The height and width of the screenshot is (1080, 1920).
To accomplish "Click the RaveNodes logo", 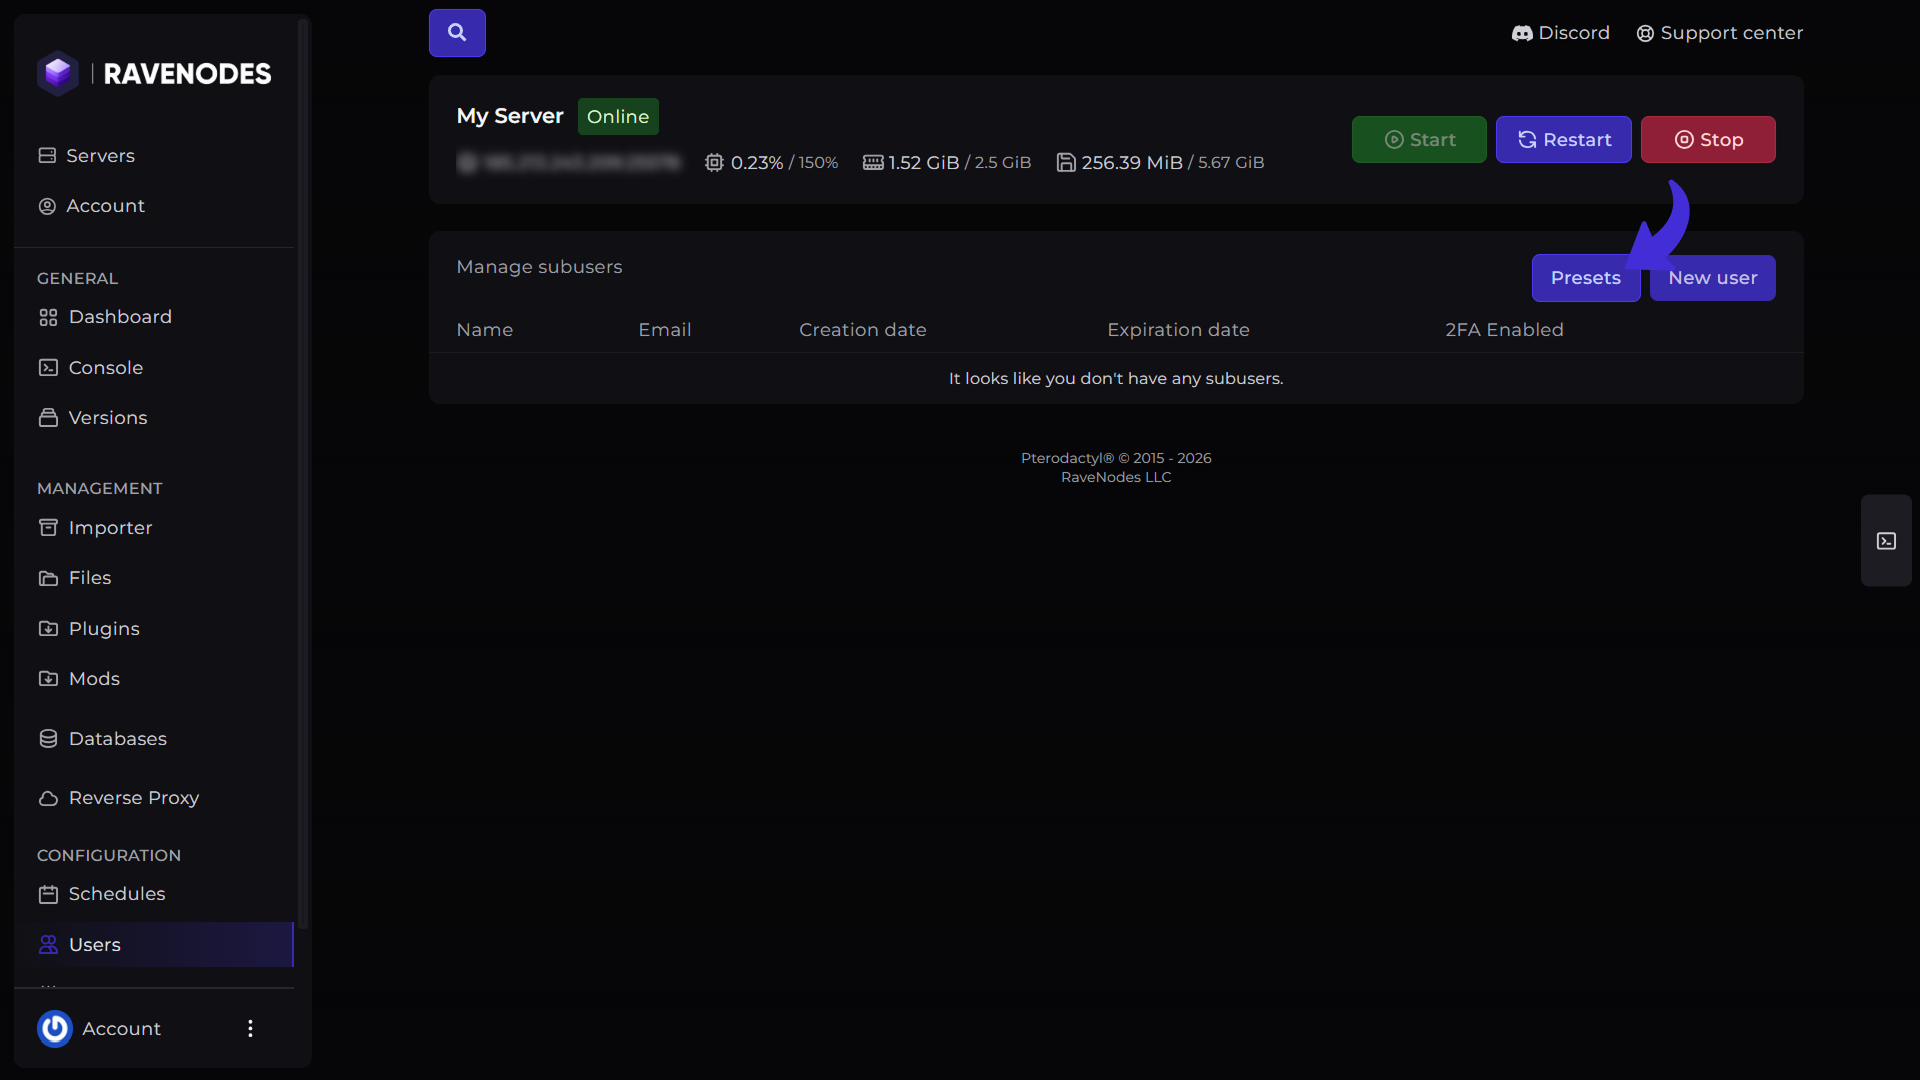I will pos(154,73).
